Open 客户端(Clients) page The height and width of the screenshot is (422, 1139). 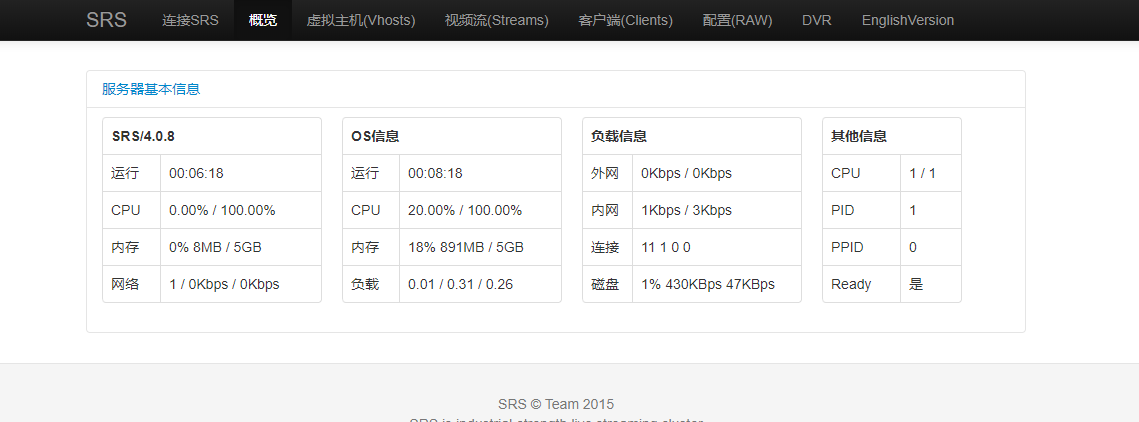pyautogui.click(x=625, y=20)
